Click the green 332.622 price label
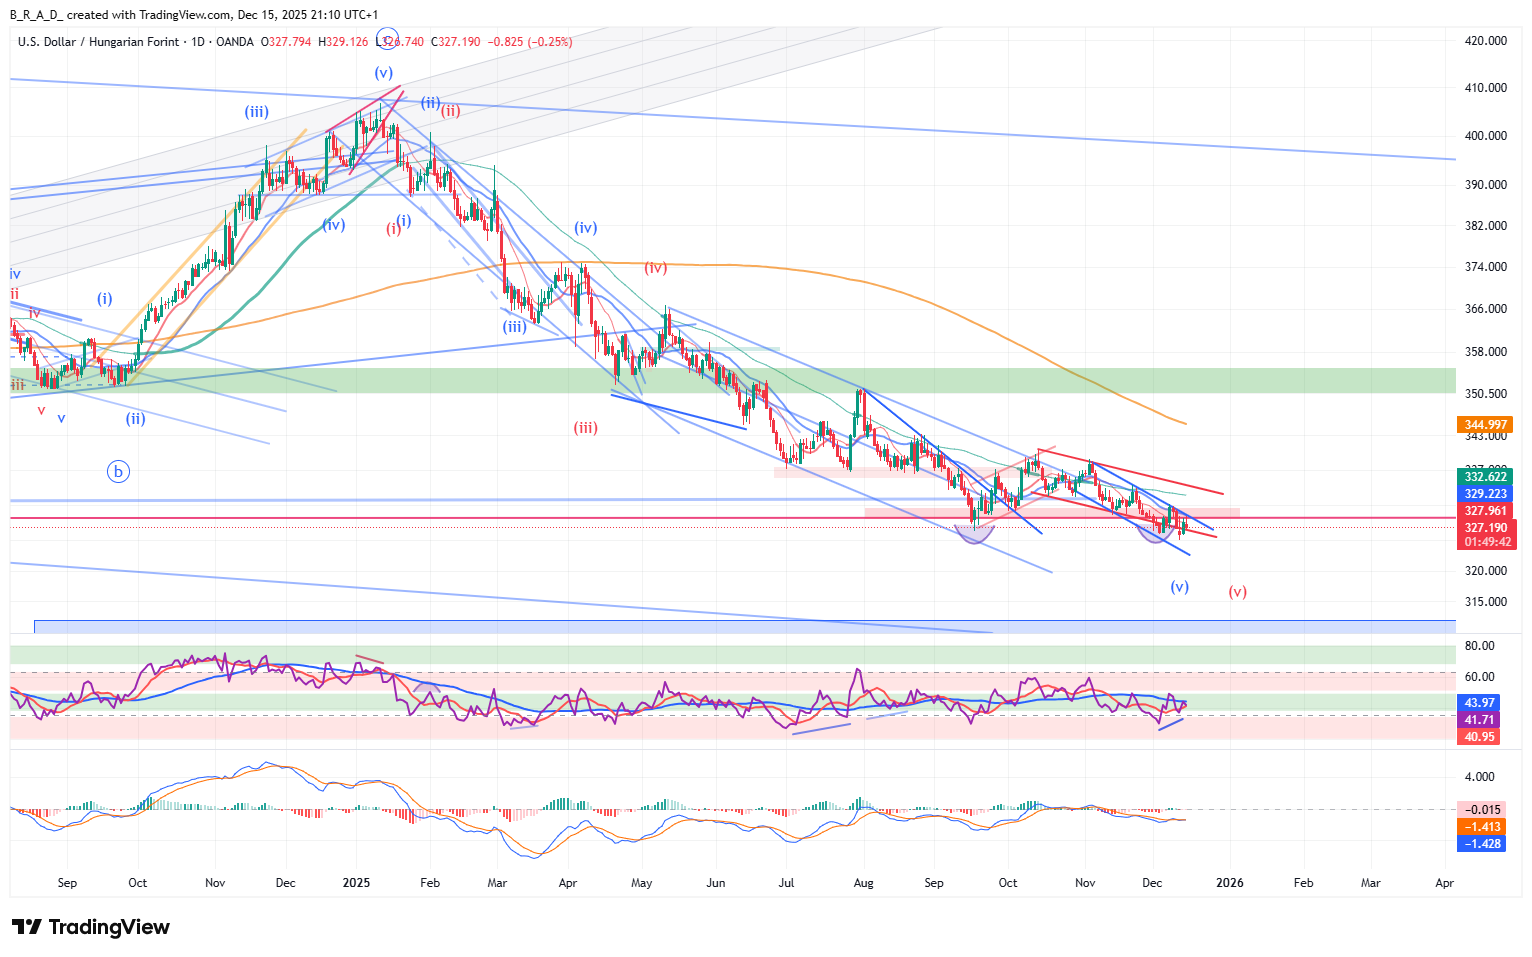This screenshot has width=1532, height=957. [x=1485, y=477]
